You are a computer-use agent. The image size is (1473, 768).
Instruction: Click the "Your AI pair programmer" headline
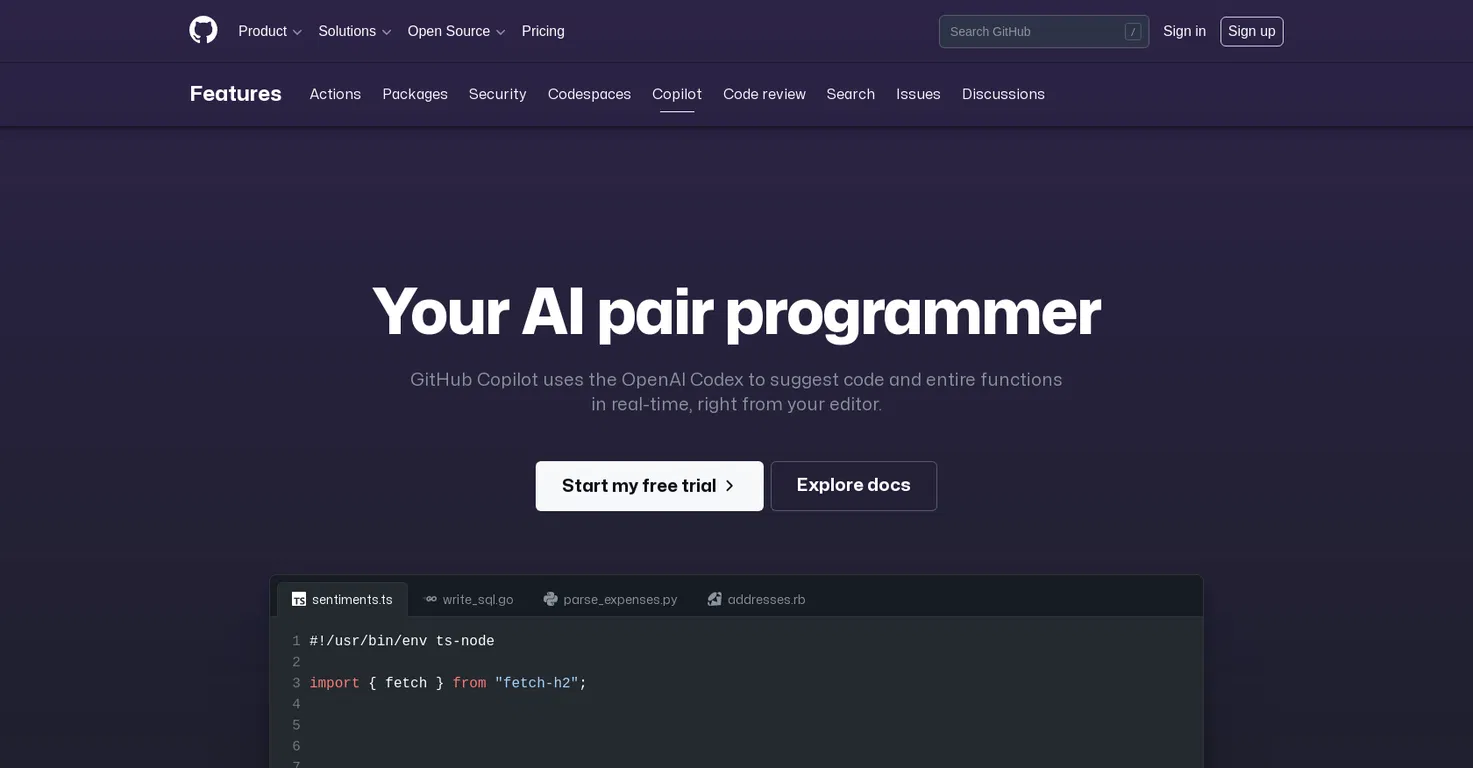736,311
